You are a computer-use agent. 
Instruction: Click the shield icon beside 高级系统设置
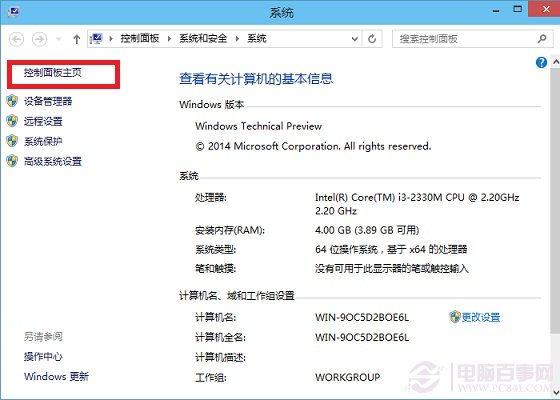coord(12,161)
